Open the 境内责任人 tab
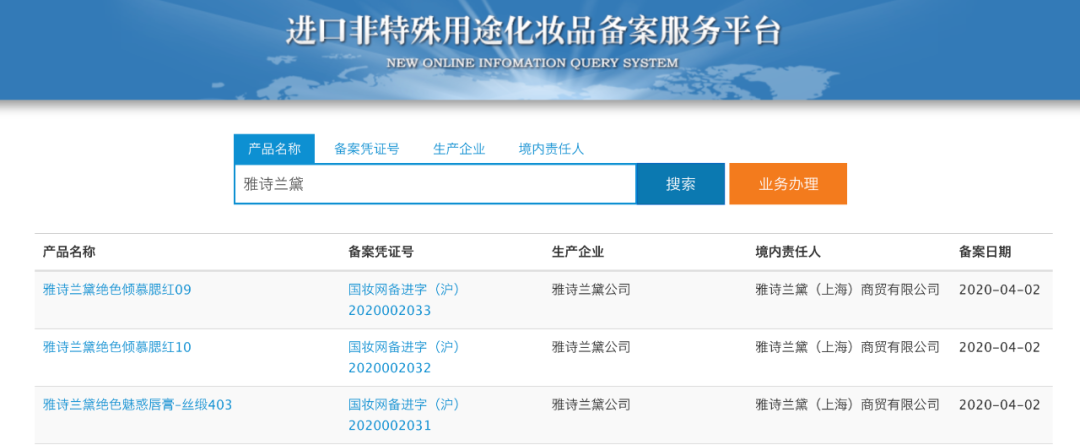Screen dimensions: 1080x445 pyautogui.click(x=551, y=149)
